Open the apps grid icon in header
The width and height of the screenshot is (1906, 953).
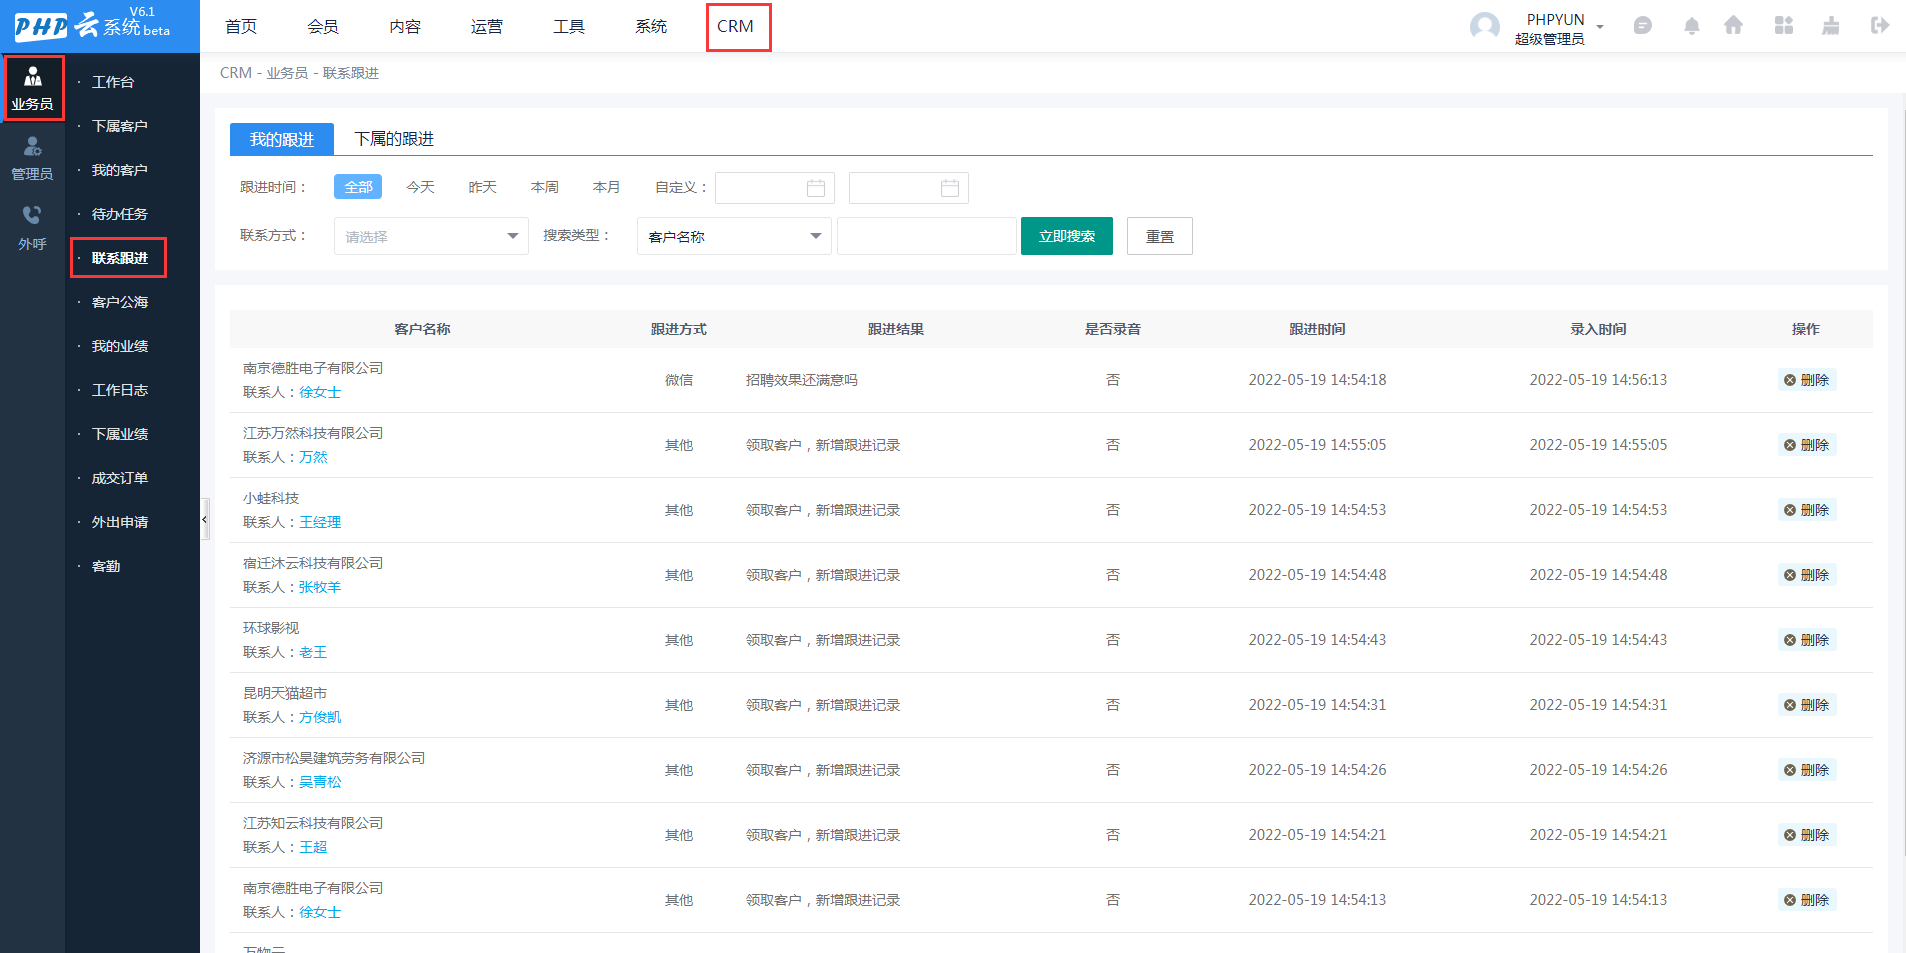(x=1783, y=26)
